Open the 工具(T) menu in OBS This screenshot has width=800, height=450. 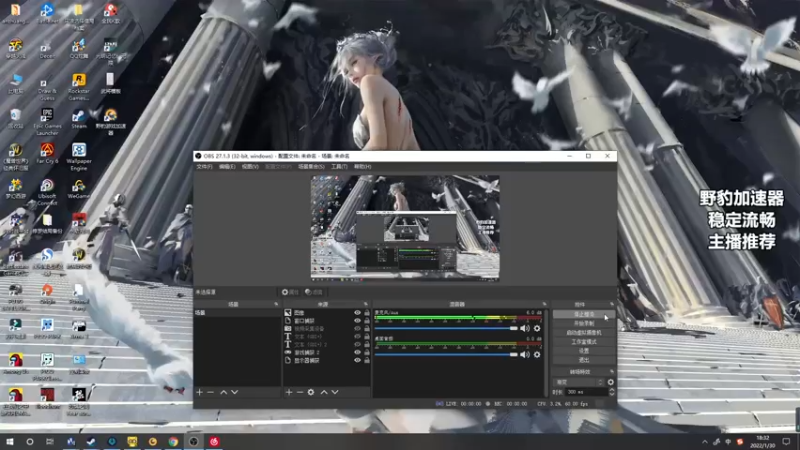click(x=339, y=167)
